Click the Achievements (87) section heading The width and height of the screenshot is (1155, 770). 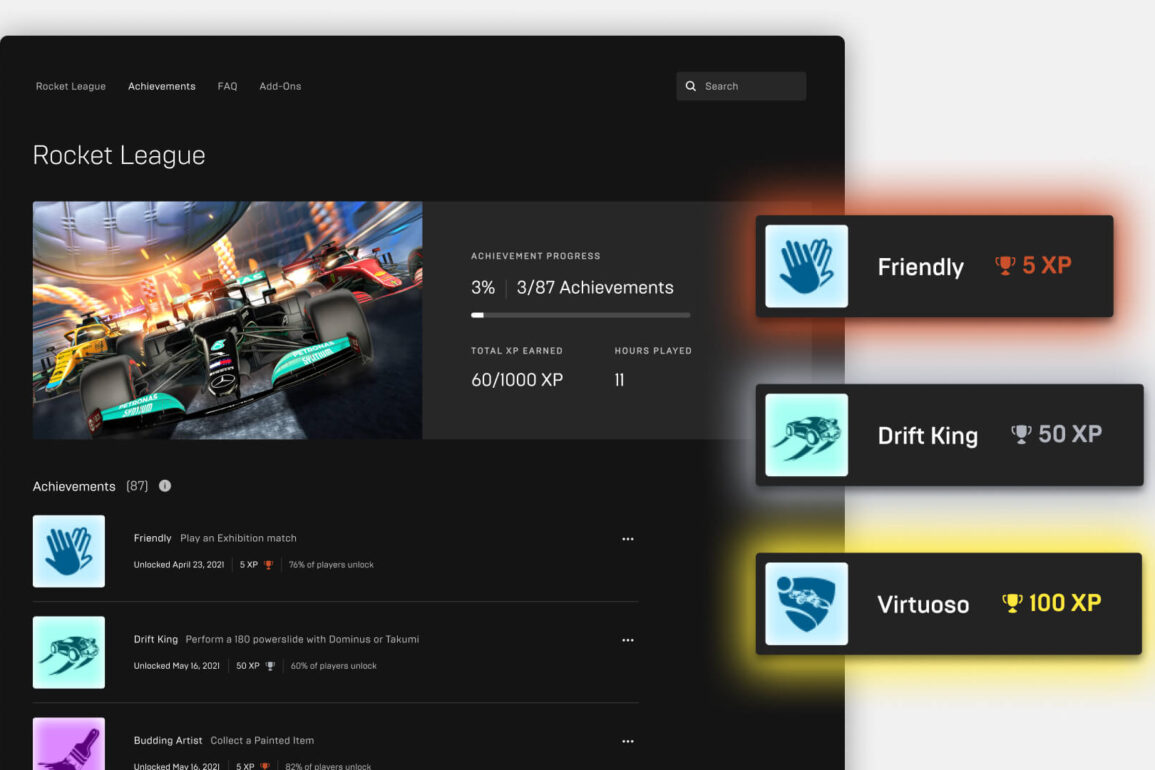[90, 486]
